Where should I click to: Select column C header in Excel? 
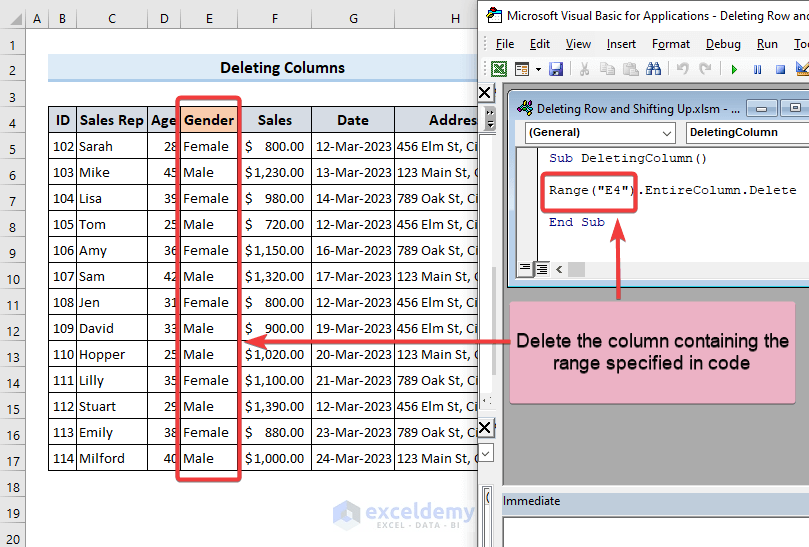point(112,19)
